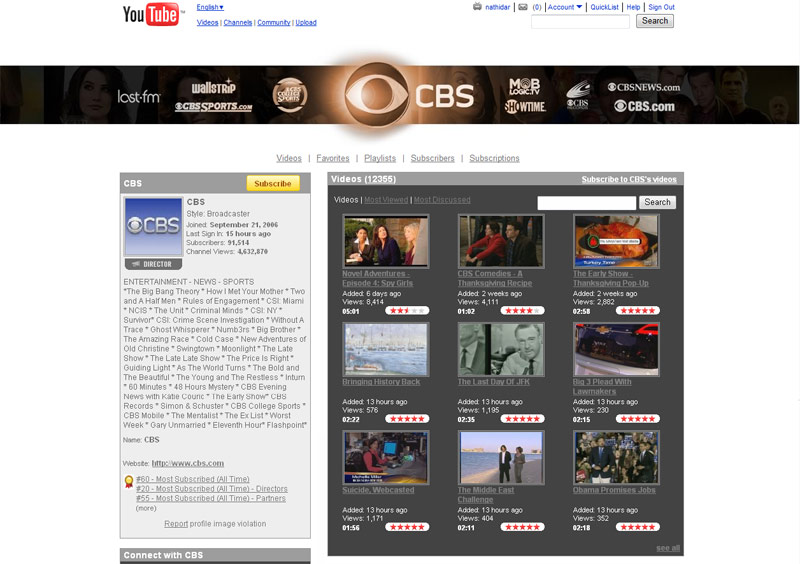Play The Middle East Challenge thumbnail
Screen dimensions: 800x564
pyautogui.click(x=501, y=457)
